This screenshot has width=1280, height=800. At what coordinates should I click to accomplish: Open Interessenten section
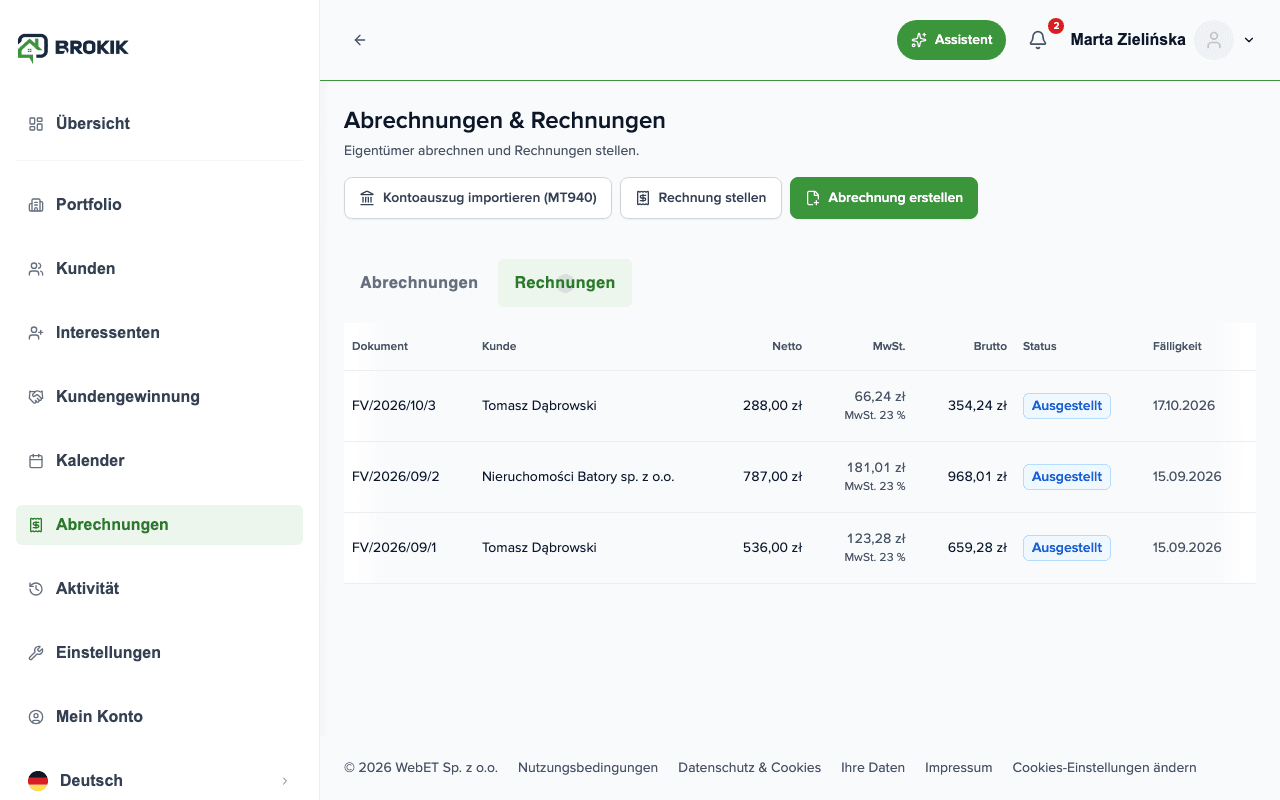(159, 333)
